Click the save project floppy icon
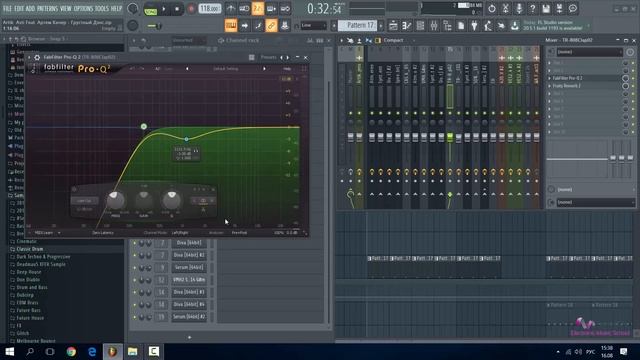This screenshot has width=640, height=360. (x=546, y=8)
